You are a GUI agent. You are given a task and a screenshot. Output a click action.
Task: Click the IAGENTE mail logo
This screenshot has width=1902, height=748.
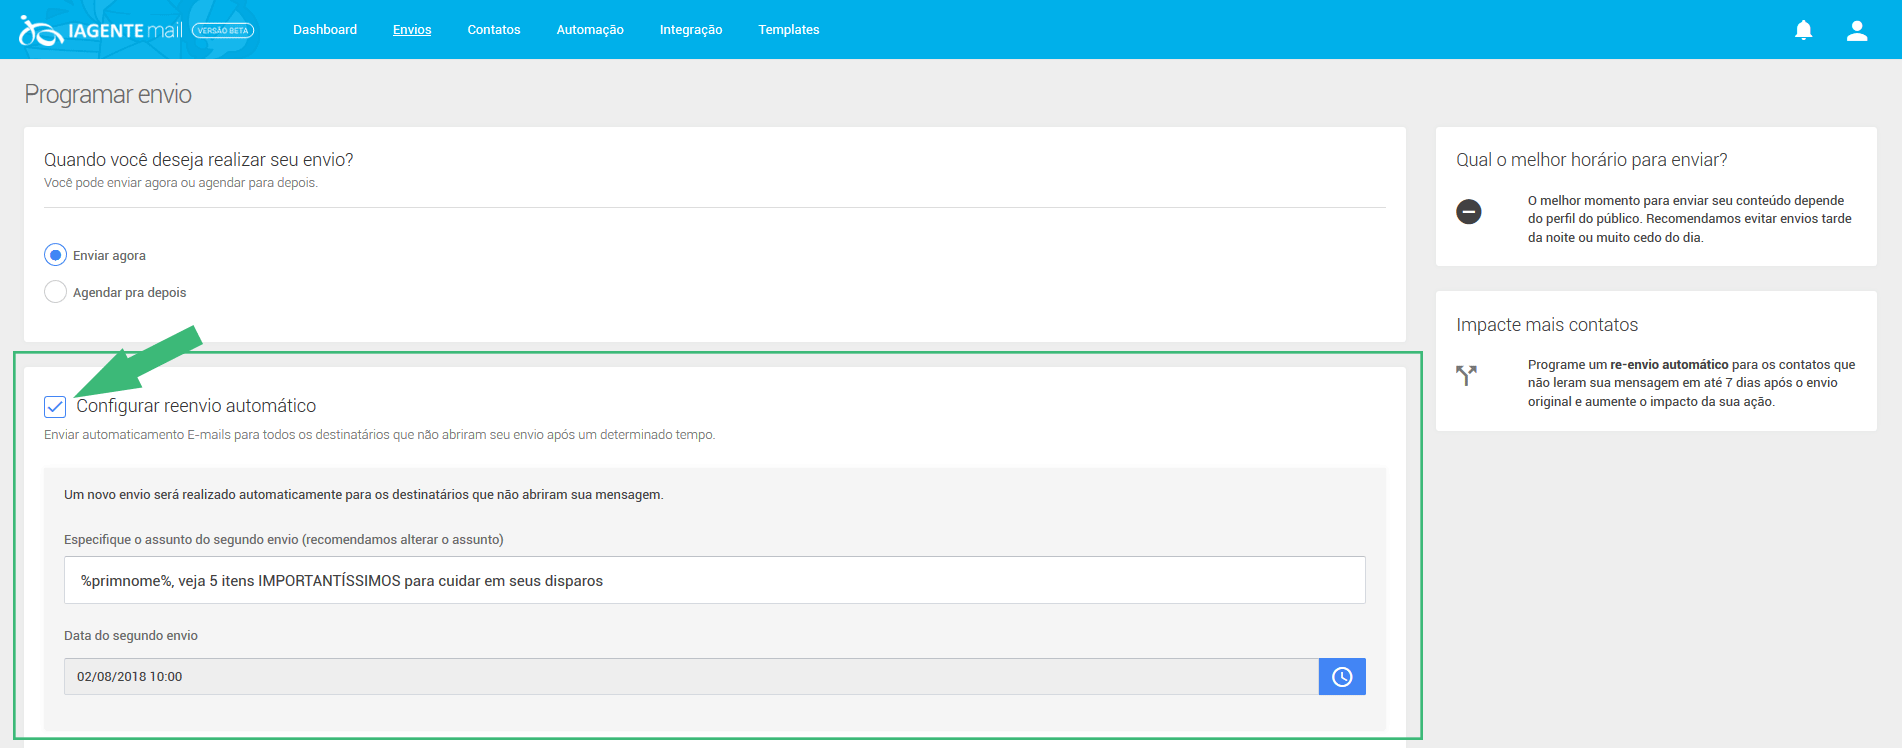100,31
